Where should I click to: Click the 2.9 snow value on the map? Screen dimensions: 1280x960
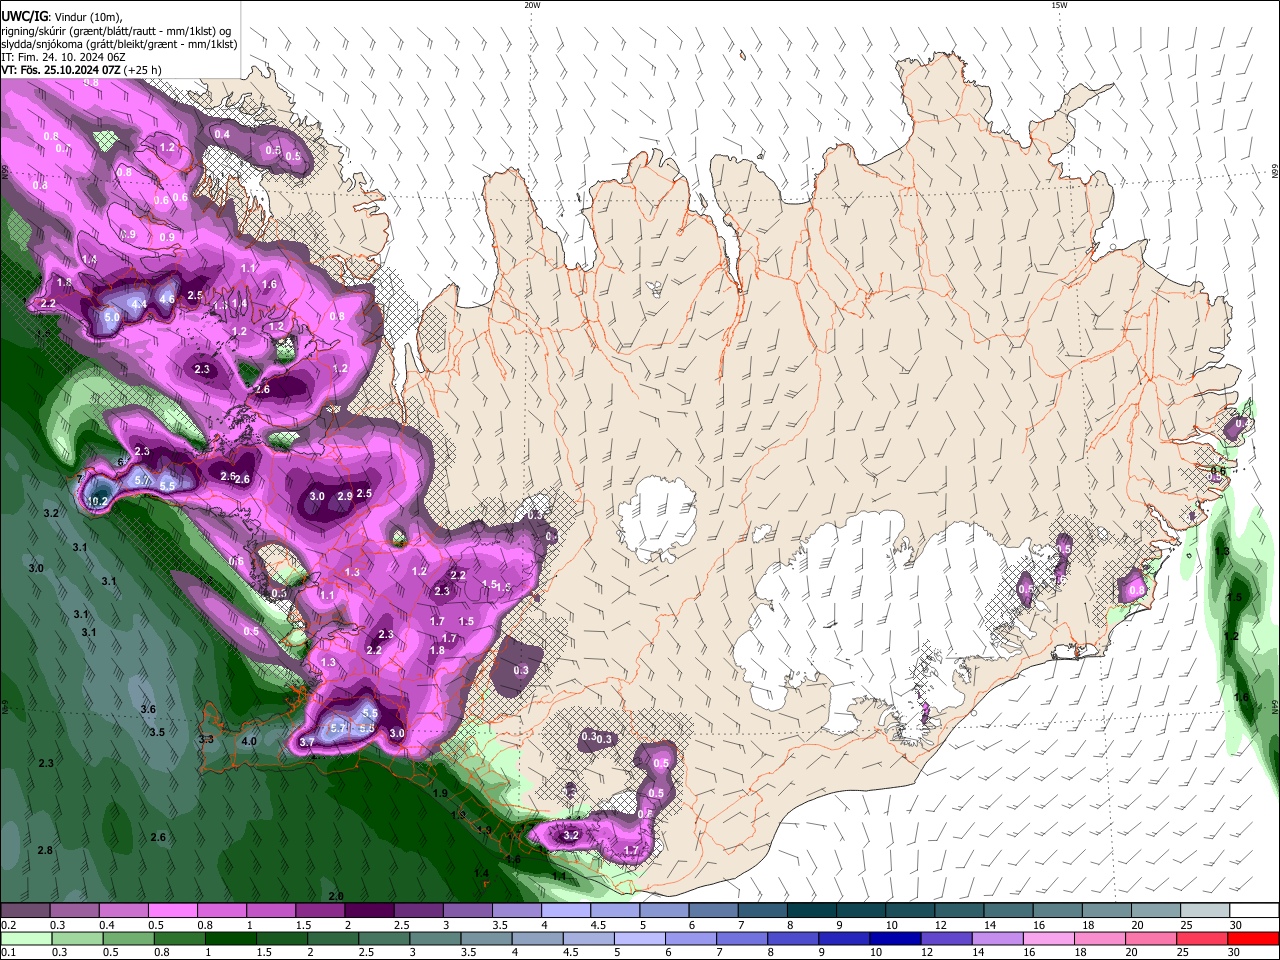click(345, 496)
